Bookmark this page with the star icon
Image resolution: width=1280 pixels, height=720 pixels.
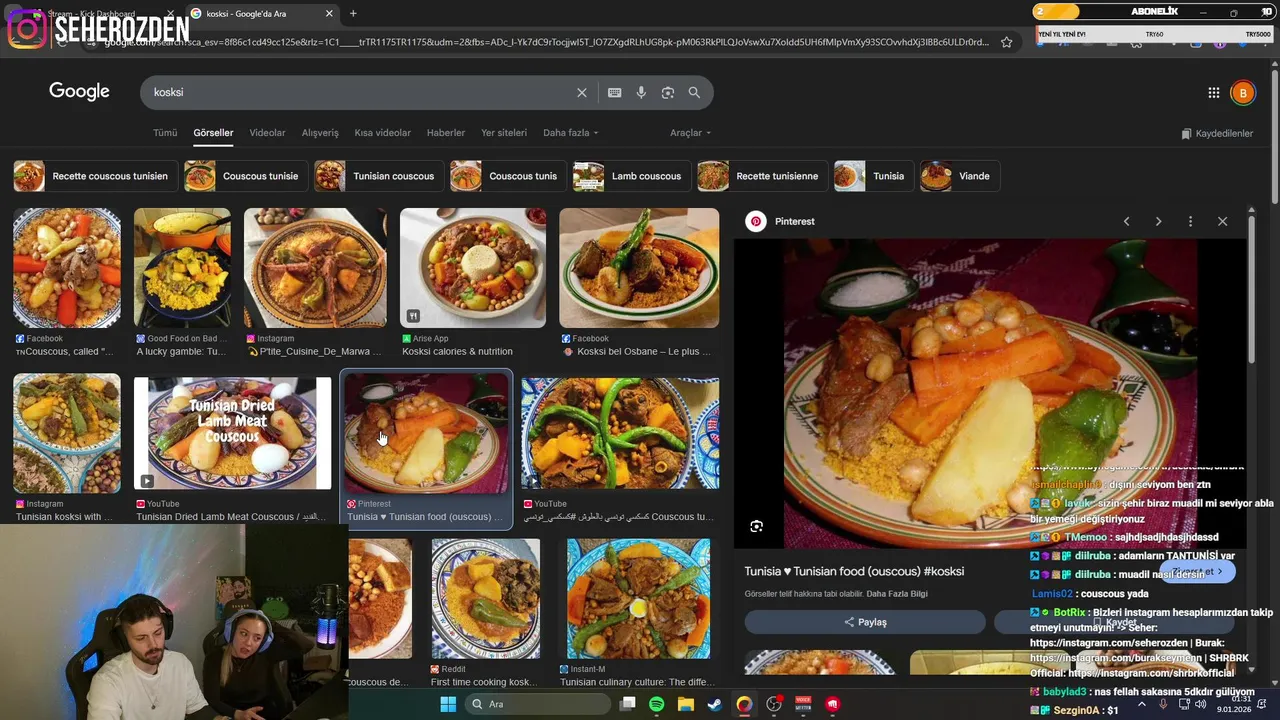pyautogui.click(x=1006, y=42)
